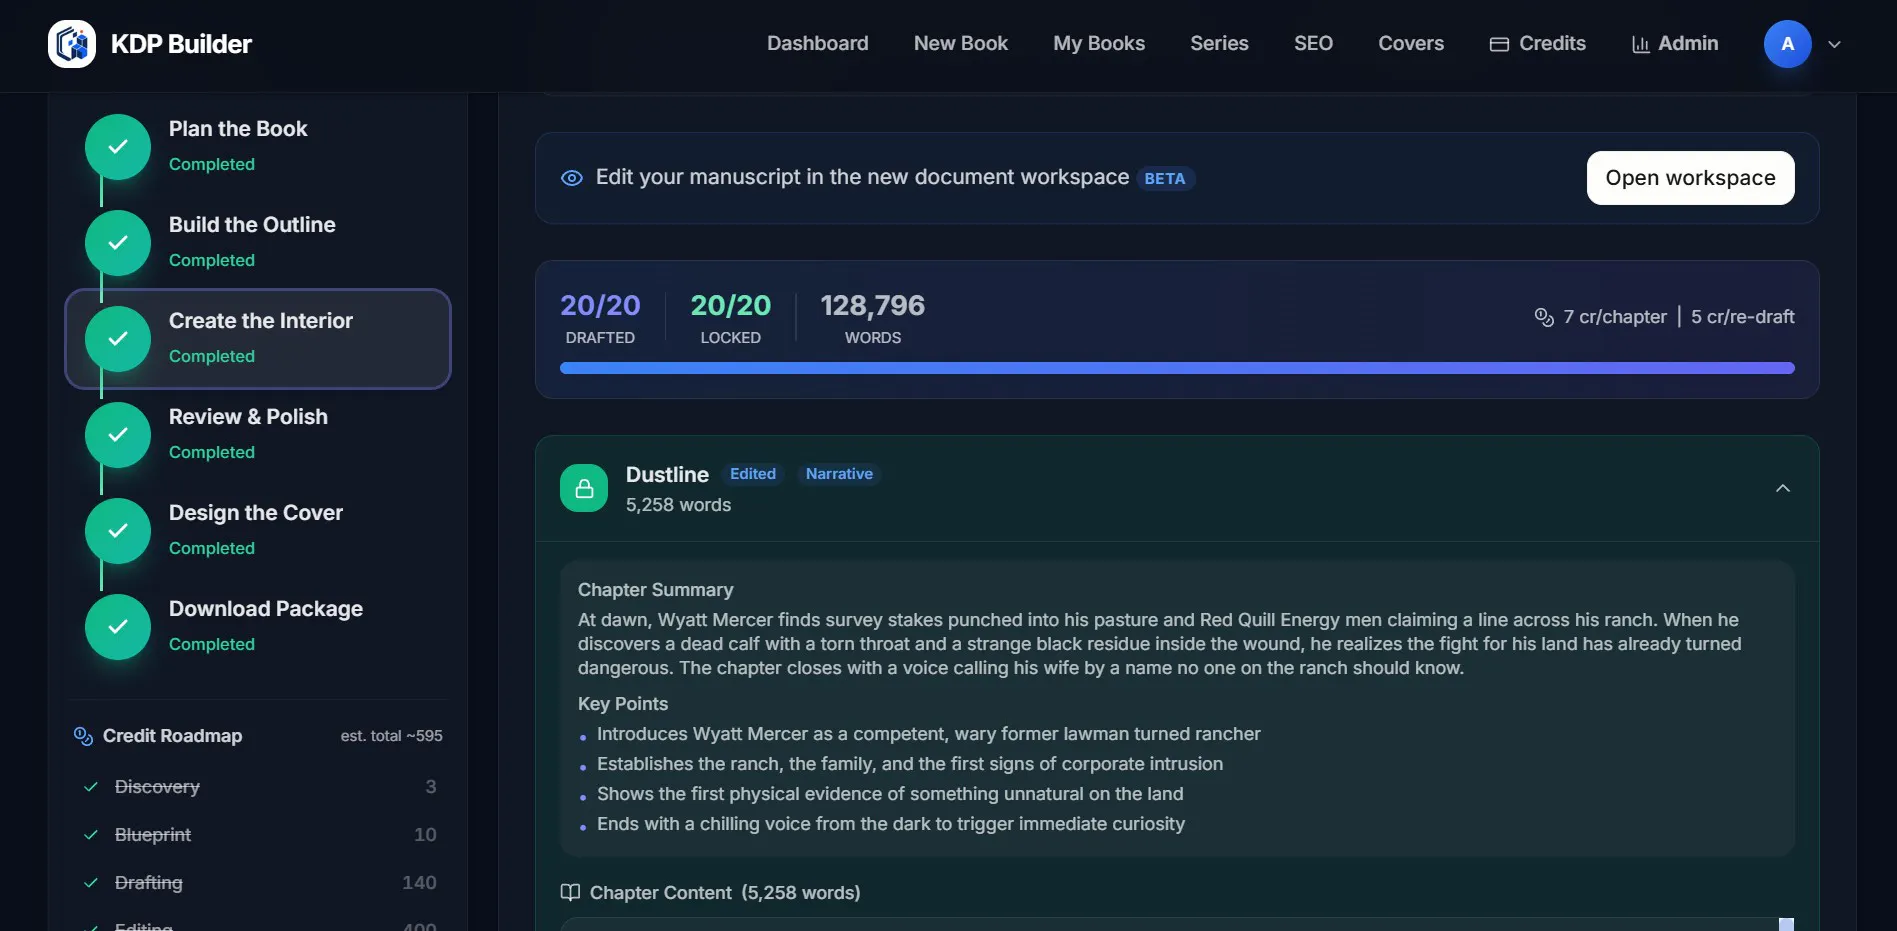Viewport: 1897px width, 931px height.
Task: Click the 5 cr/re-draft label
Action: click(1742, 317)
